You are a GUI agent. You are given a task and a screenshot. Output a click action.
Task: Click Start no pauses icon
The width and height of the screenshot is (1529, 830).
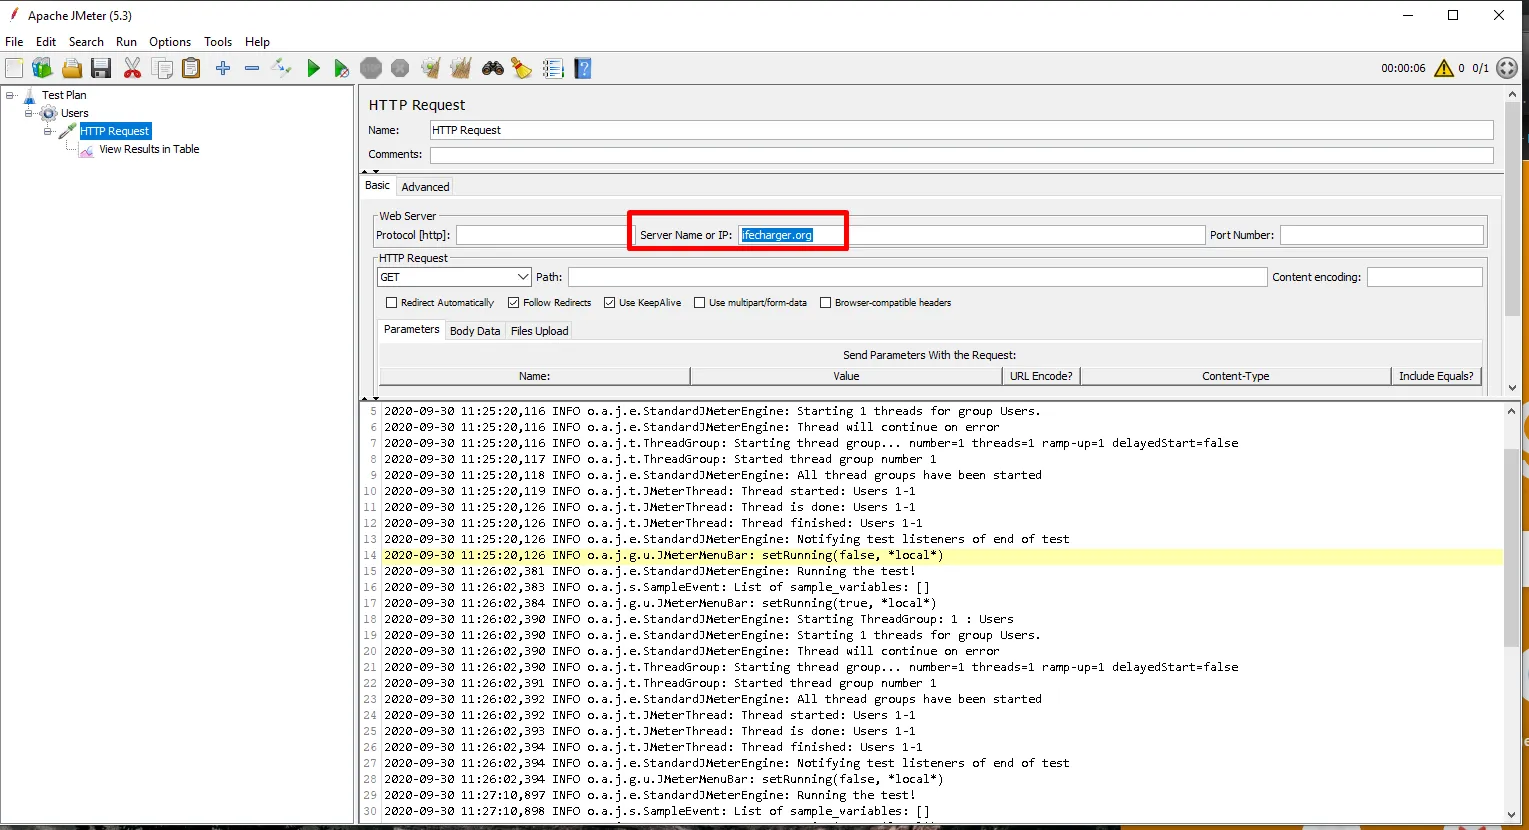(x=342, y=68)
